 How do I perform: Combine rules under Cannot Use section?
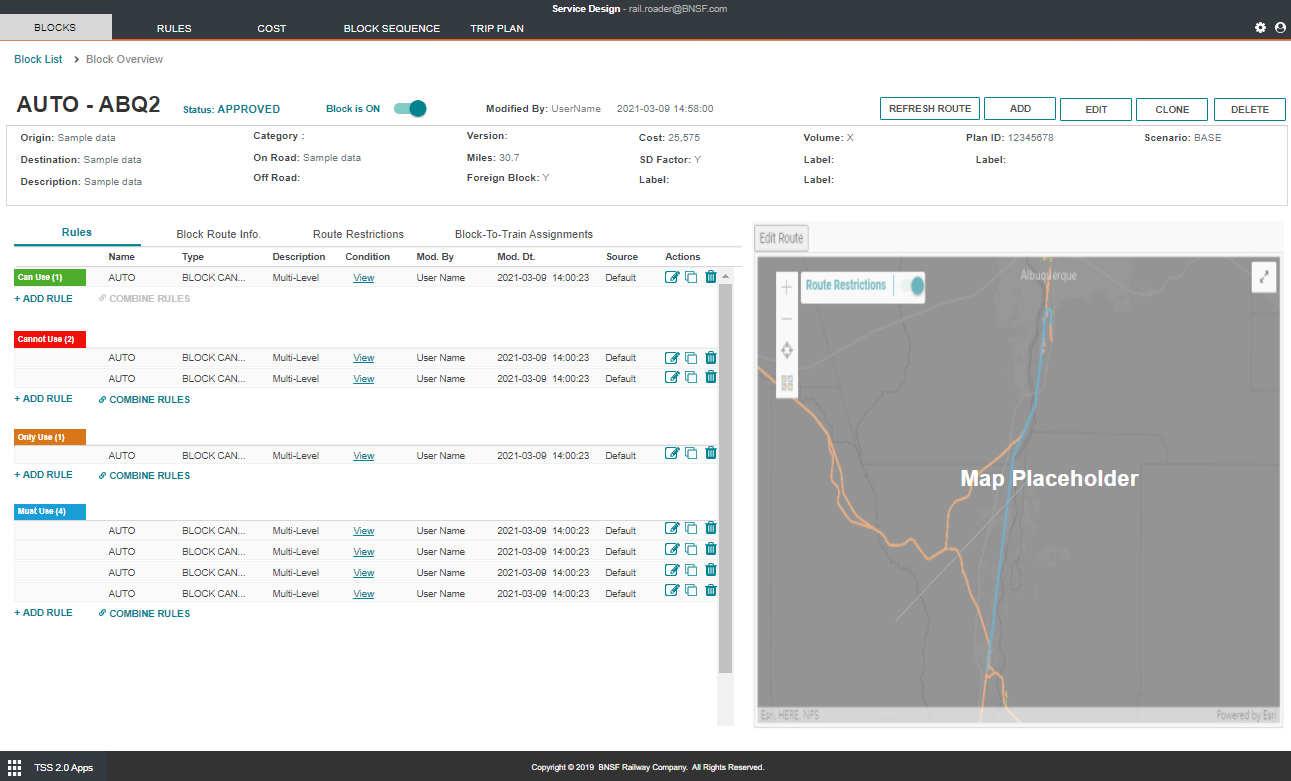point(144,399)
